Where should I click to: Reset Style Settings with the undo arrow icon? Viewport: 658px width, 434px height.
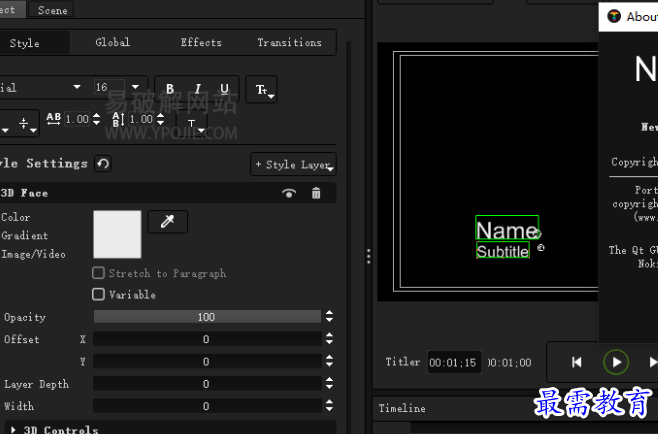click(103, 163)
